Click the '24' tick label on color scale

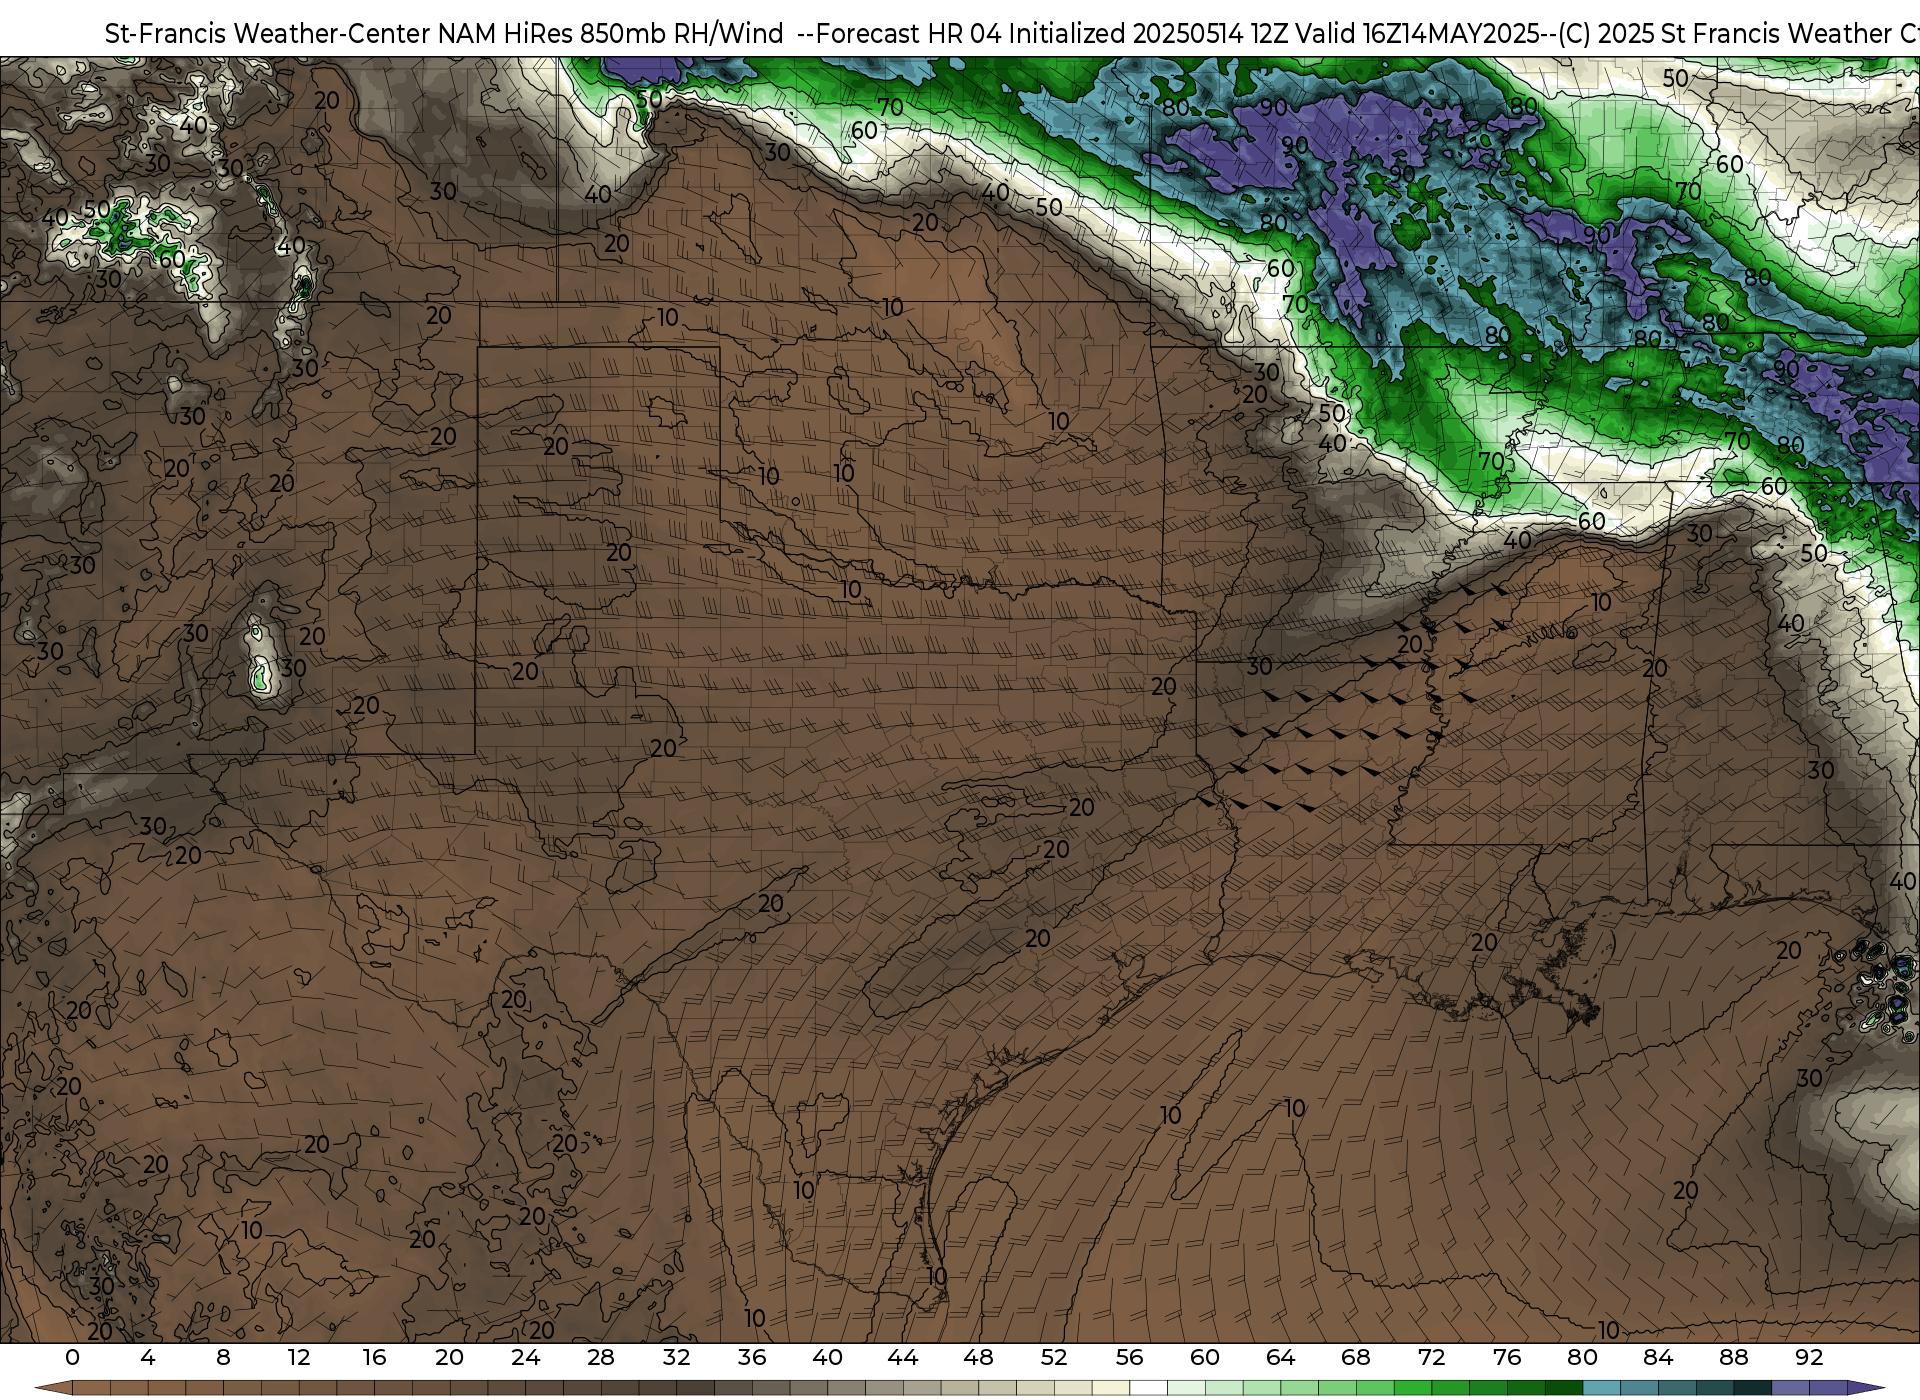pyautogui.click(x=525, y=1357)
